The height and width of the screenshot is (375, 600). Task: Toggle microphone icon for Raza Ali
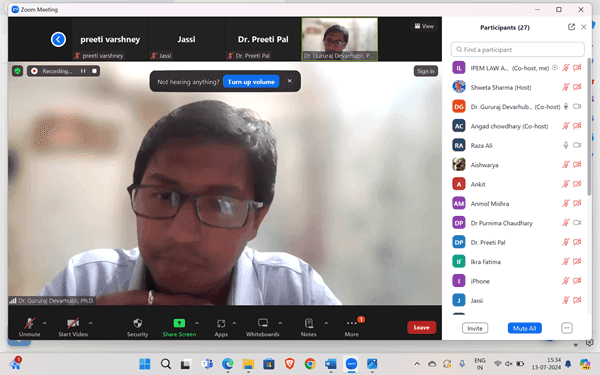coord(566,145)
